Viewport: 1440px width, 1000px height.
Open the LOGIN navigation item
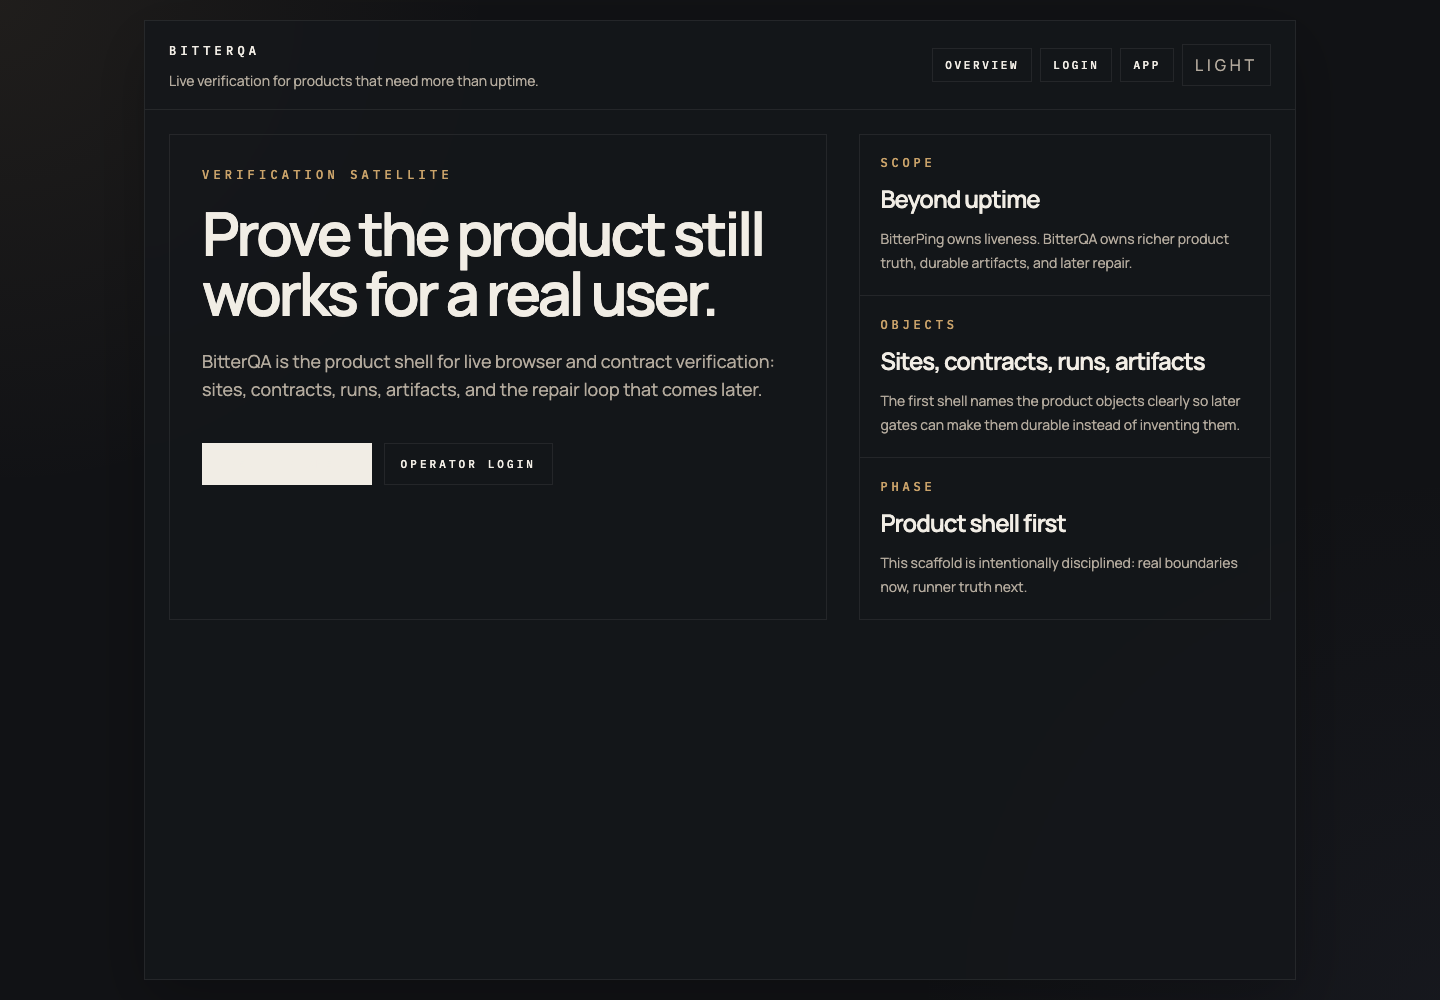point(1076,64)
